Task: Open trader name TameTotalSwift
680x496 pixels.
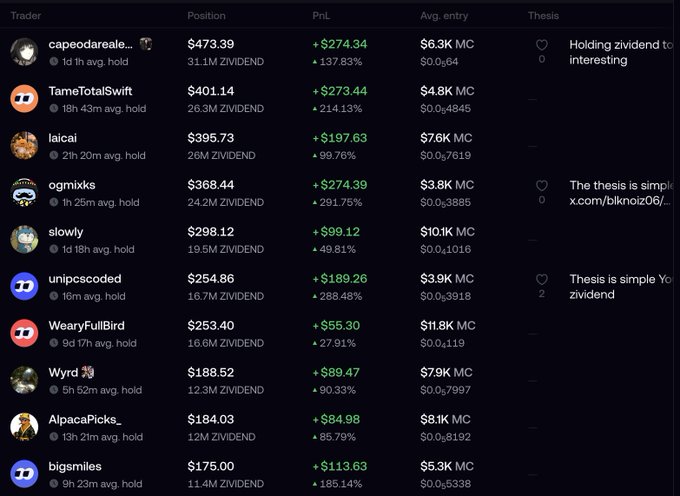Action: point(90,91)
